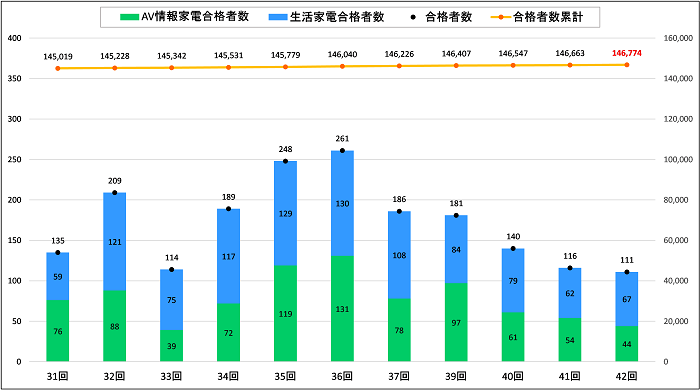The height and width of the screenshot is (390, 700).
Task: Click the green segment valued 39
Action: [x=171, y=346]
